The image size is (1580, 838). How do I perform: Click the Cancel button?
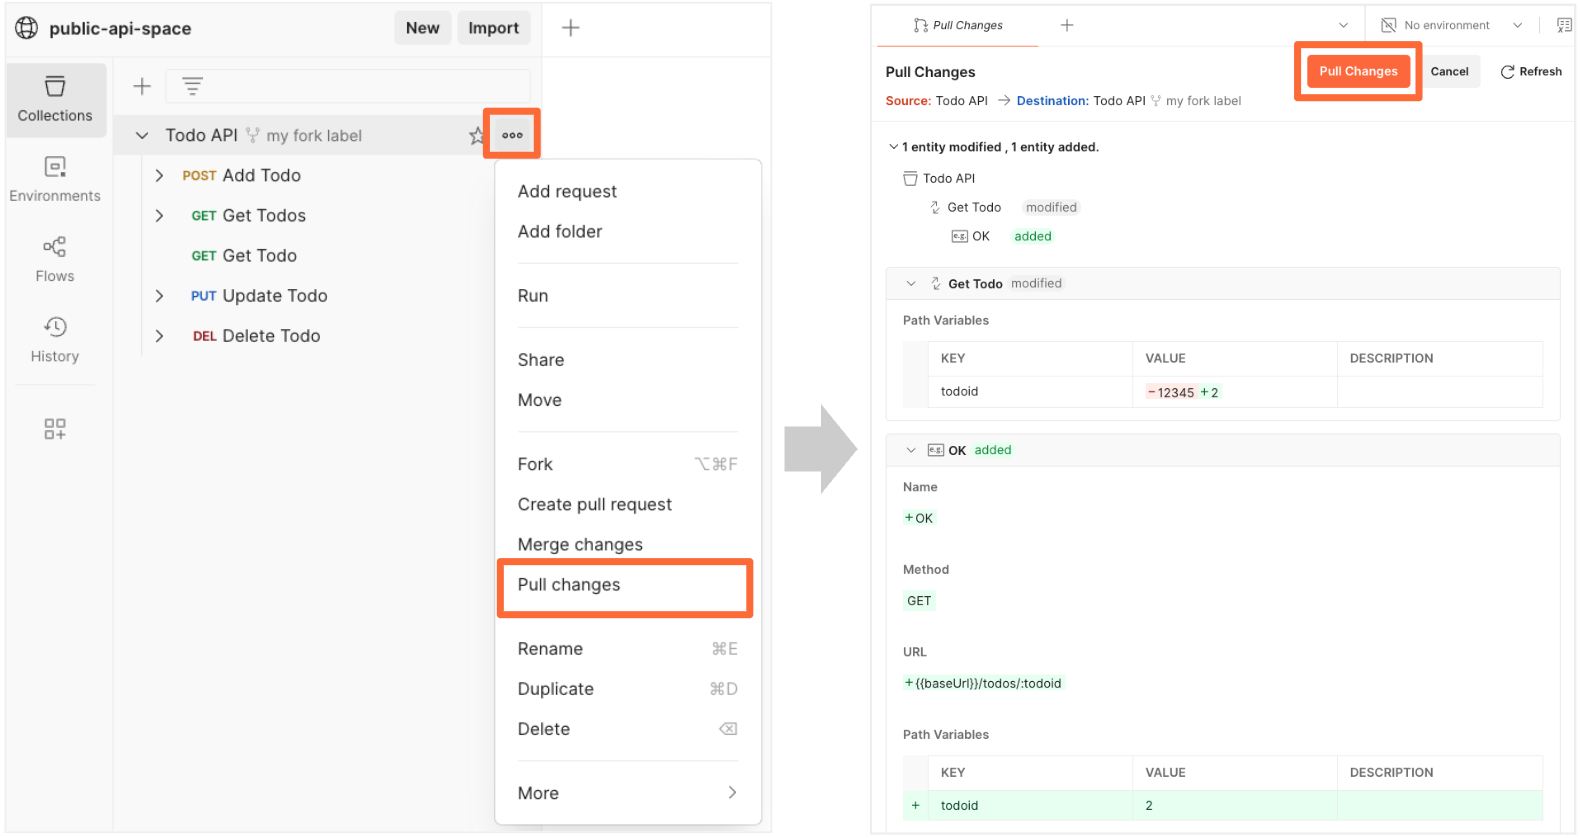(1449, 71)
